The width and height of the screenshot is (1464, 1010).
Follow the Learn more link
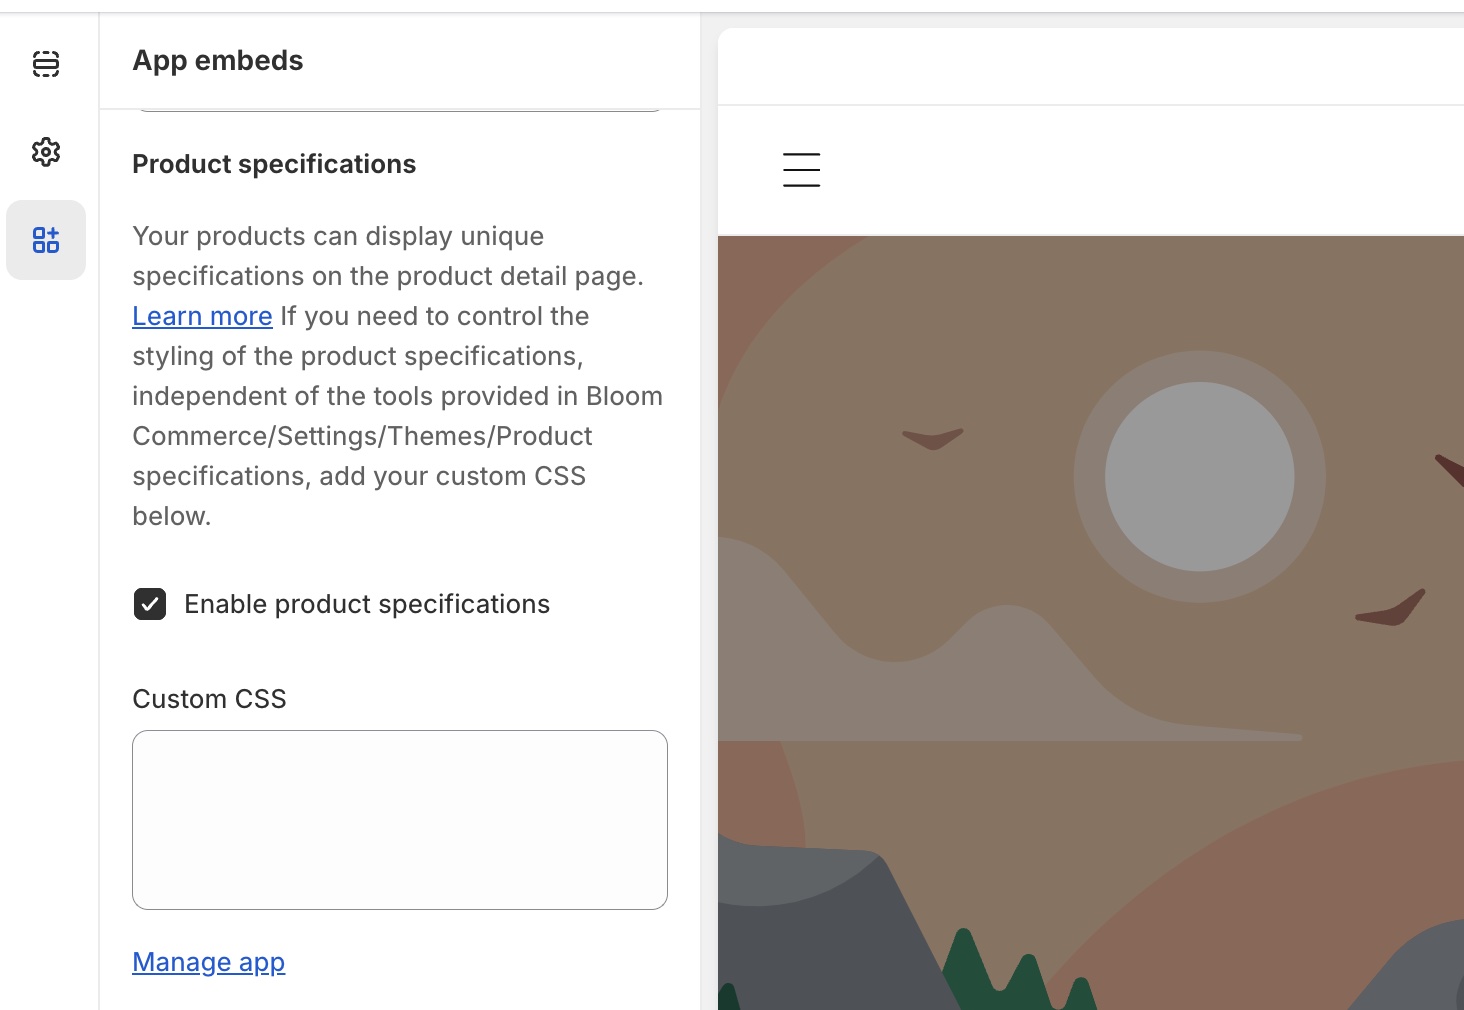[202, 316]
